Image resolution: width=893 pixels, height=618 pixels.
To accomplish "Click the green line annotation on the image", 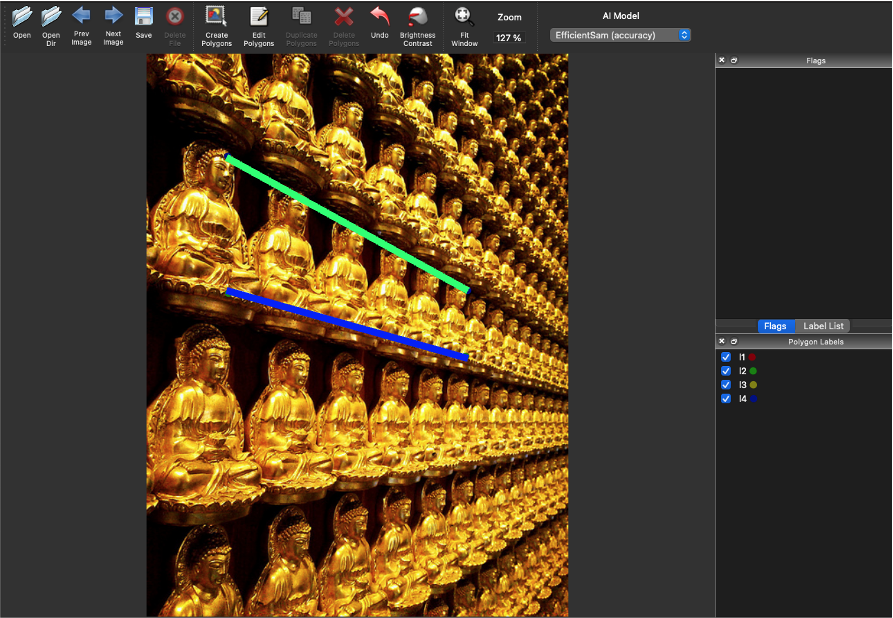I will [348, 224].
